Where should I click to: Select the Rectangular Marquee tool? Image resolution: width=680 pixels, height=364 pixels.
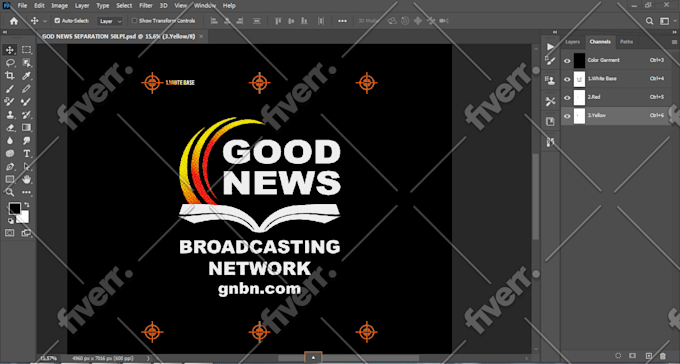26,50
